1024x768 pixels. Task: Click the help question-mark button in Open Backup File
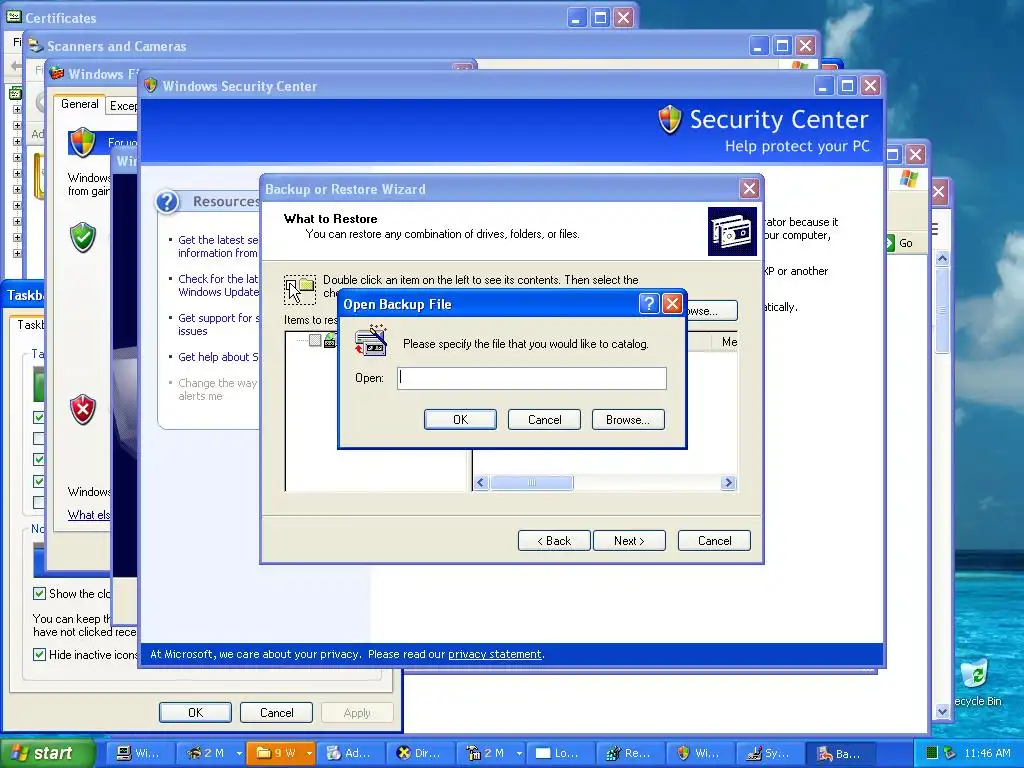[x=648, y=304]
